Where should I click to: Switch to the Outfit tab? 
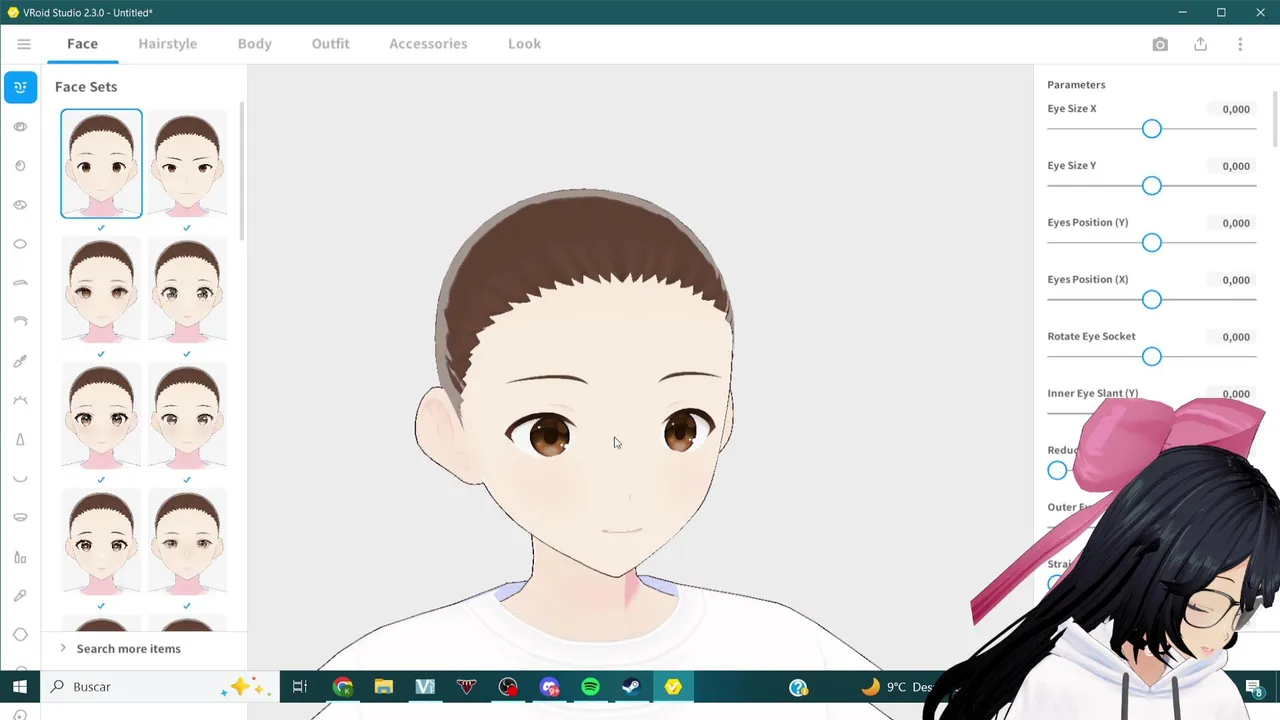[x=330, y=44]
